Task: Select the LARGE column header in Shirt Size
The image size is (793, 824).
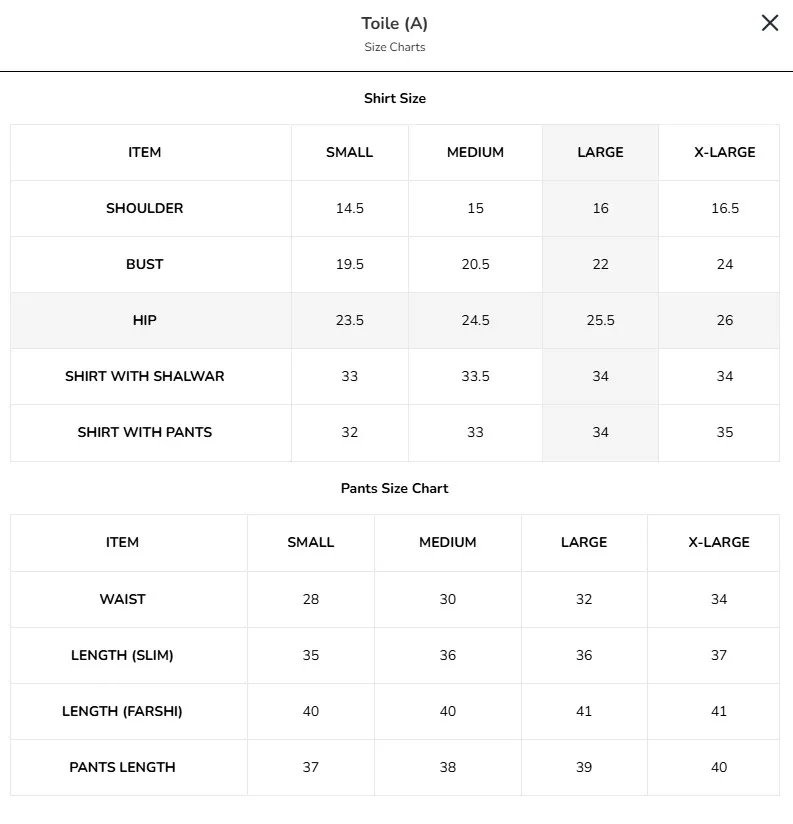Action: point(600,152)
